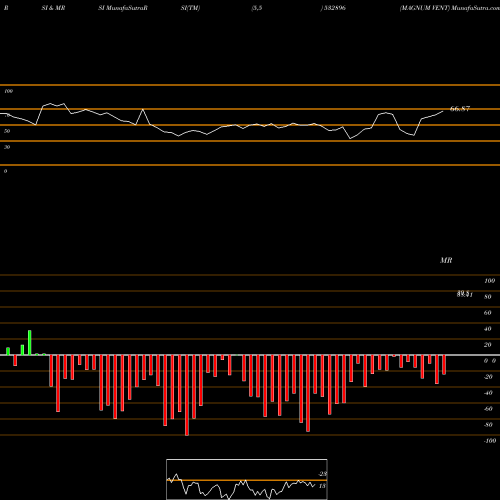Click the '100' label on the MR right axis

click(489, 281)
